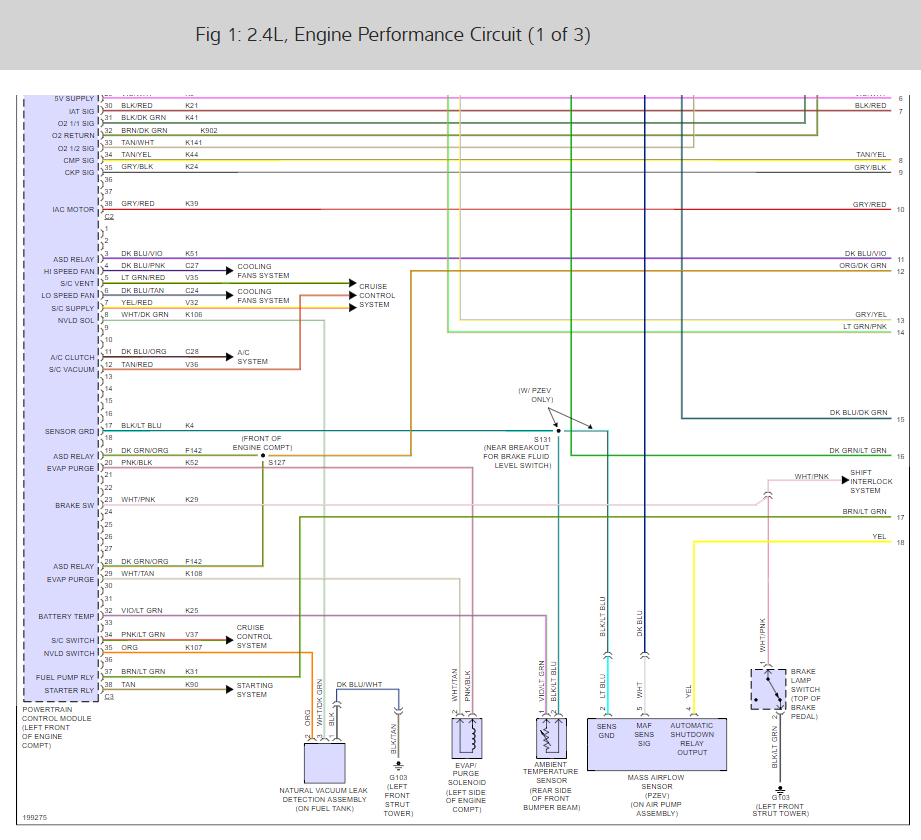Click circuit code 'K902'
The image size is (921, 840).
click(x=209, y=130)
